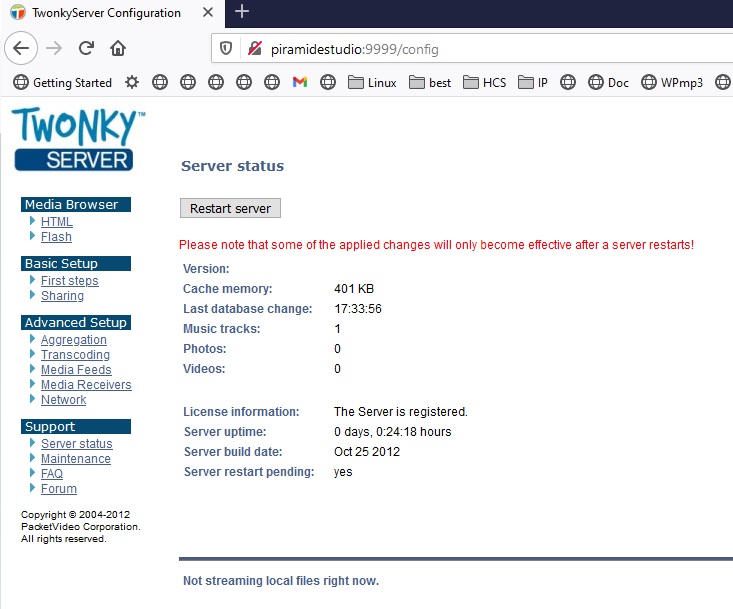Click the browser Forward arrow button
The image size is (733, 609).
(x=54, y=48)
